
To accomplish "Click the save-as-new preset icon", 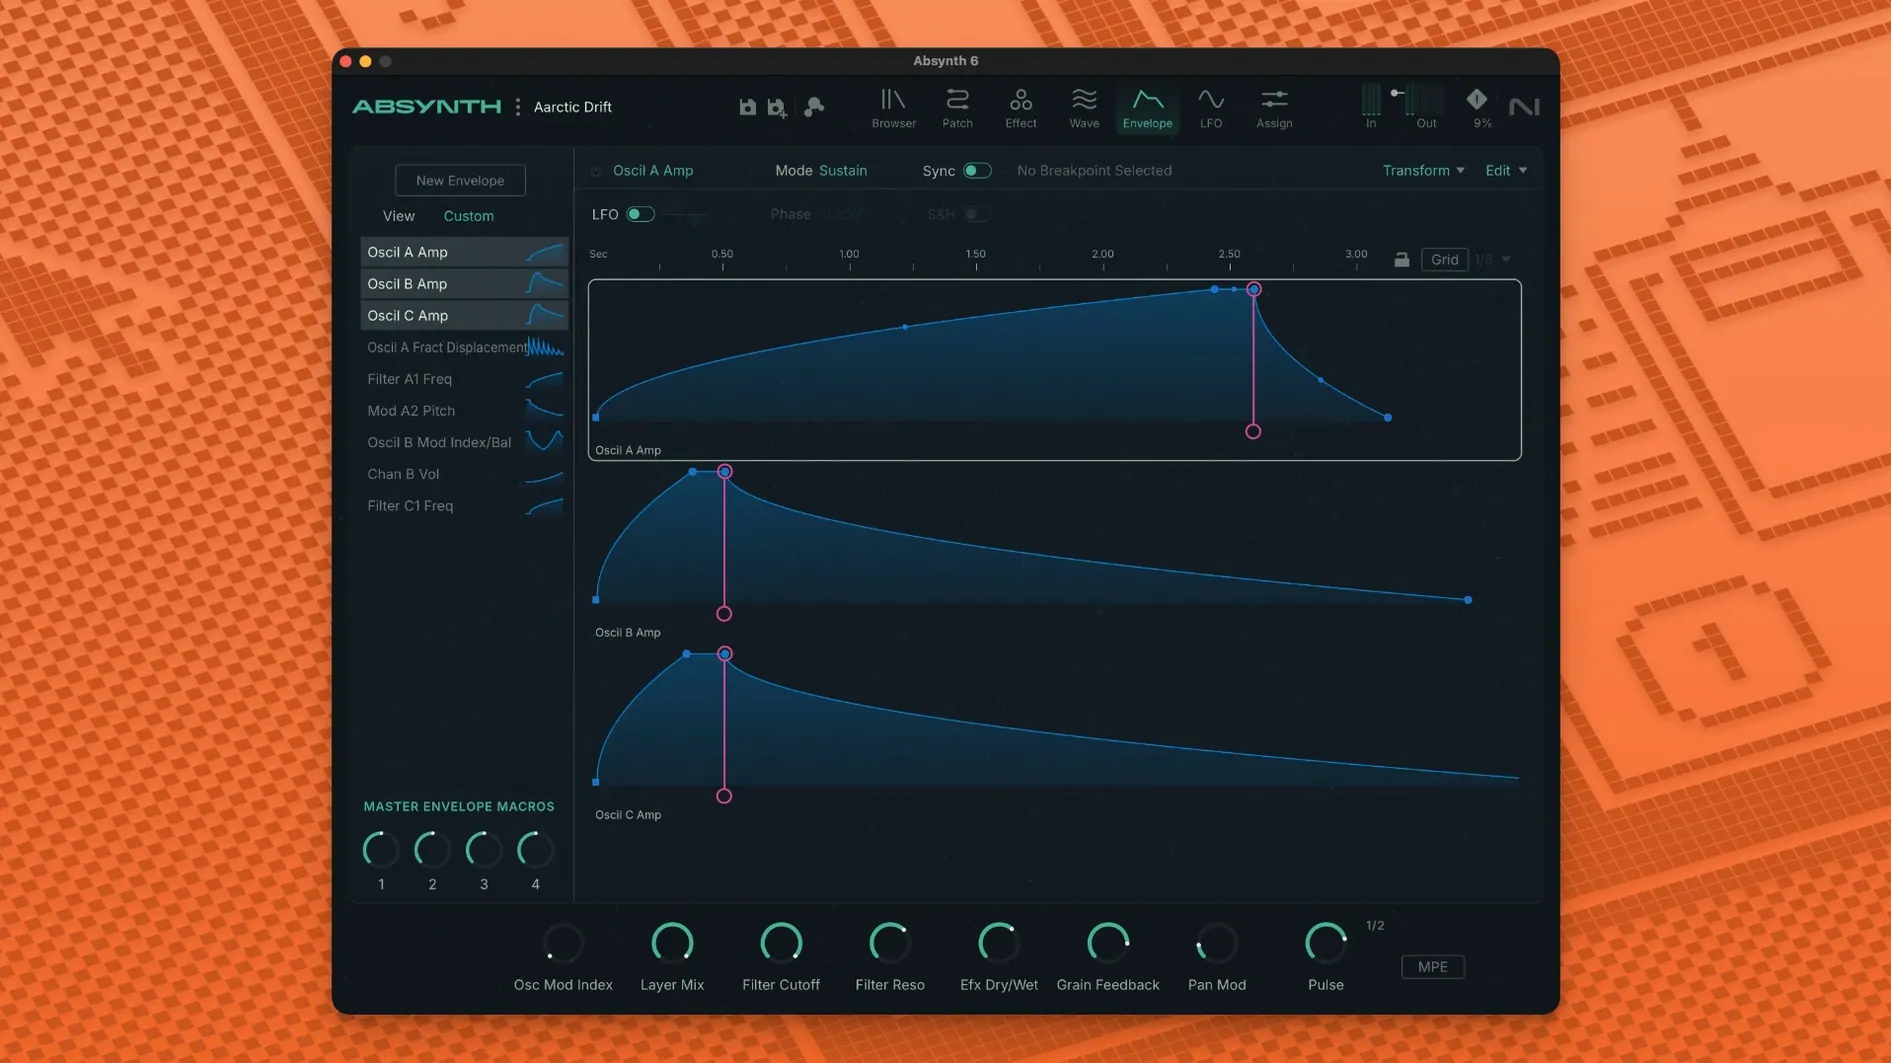I will coord(777,107).
